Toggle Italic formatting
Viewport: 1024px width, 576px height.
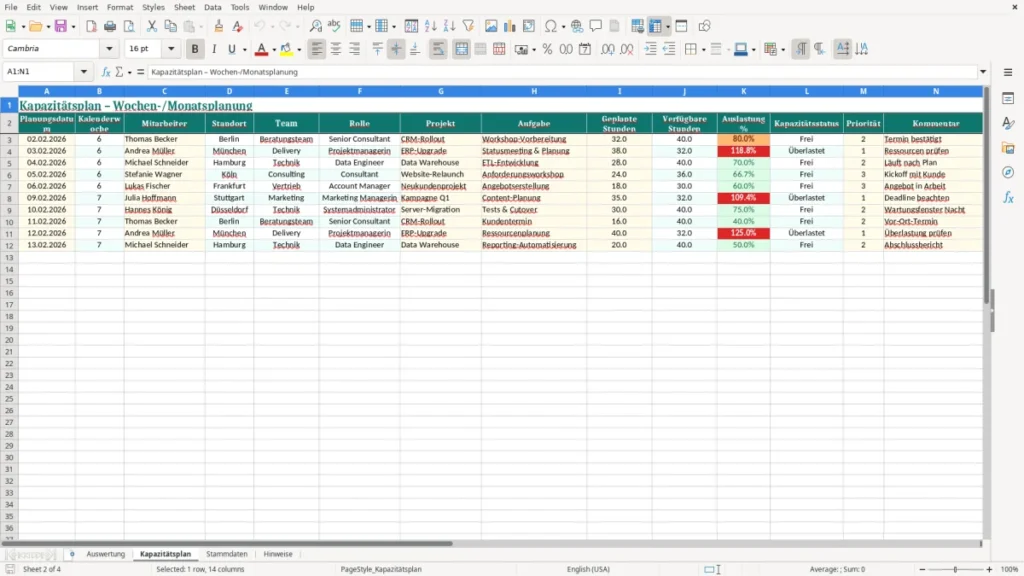click(214, 49)
